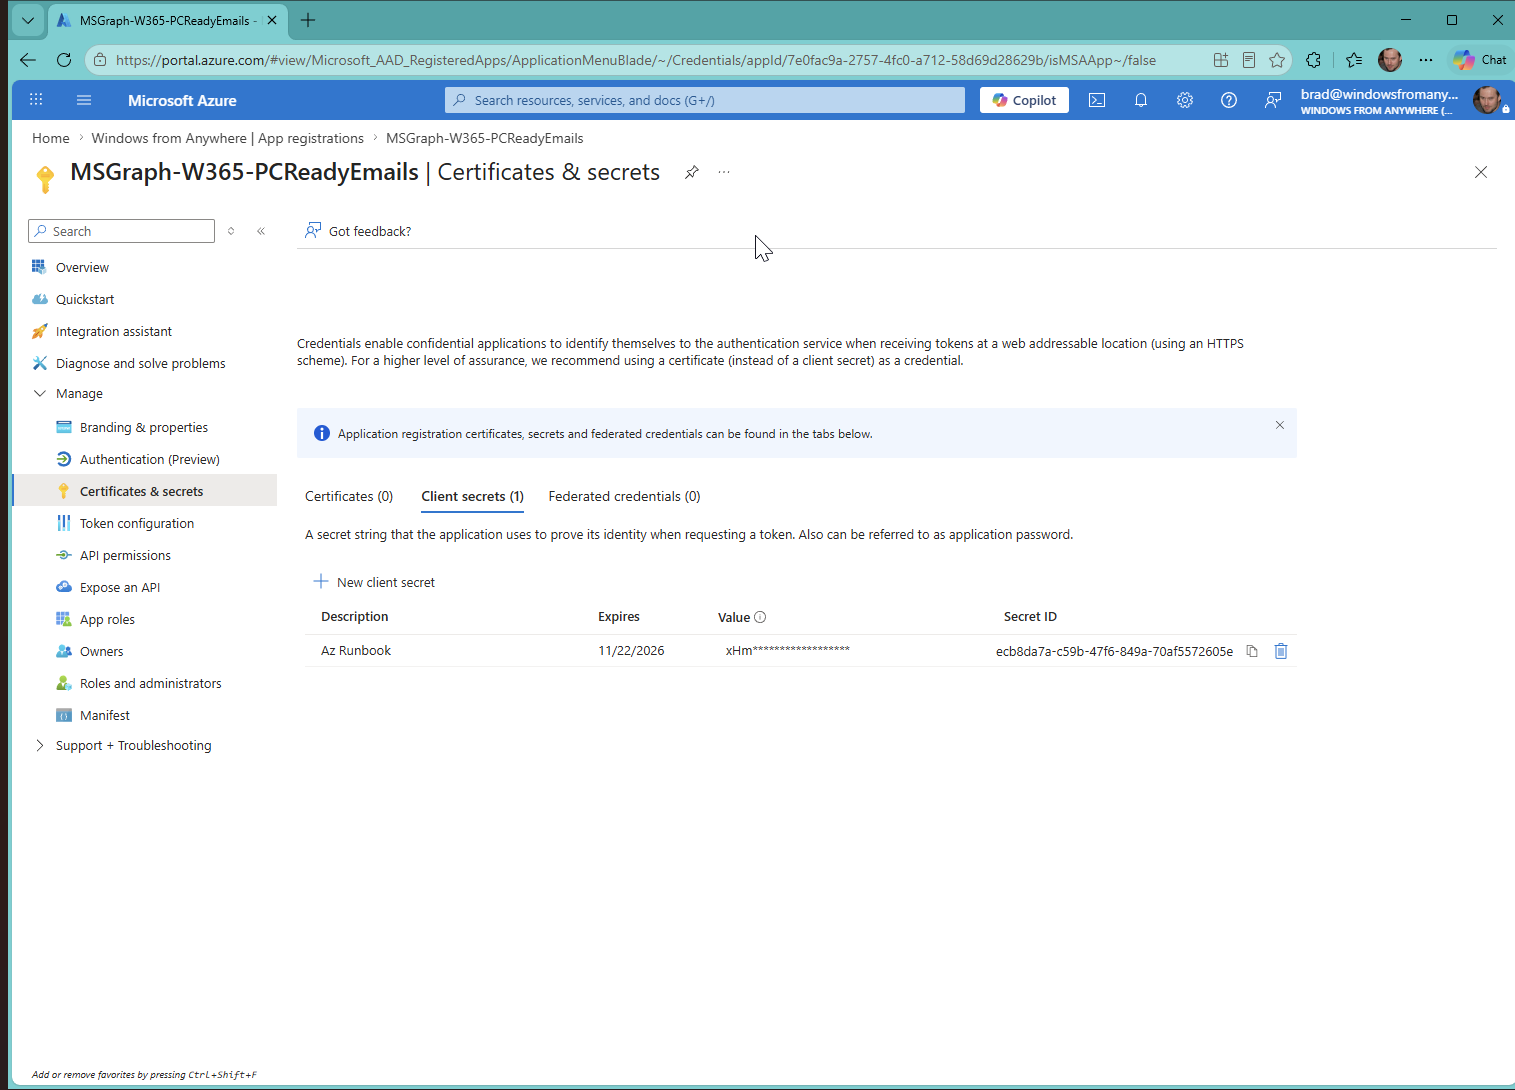Viewport: 1515px width, 1090px height.
Task: Focus the Search resources, services, and docs box
Action: [705, 100]
